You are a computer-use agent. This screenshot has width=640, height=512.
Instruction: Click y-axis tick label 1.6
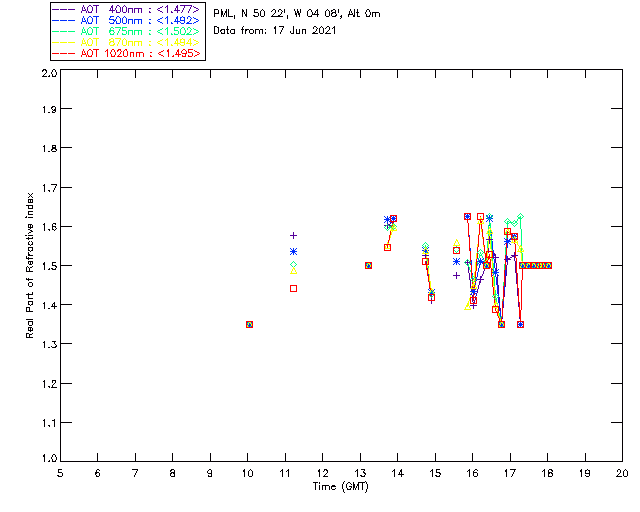point(49,227)
